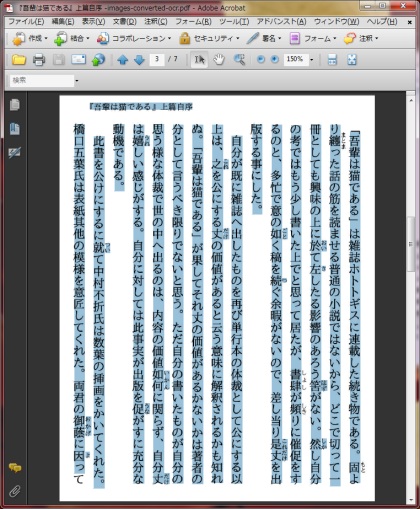Screen dimensions: 420x509
Task: Click the Email envelope icon
Action: 79,60
